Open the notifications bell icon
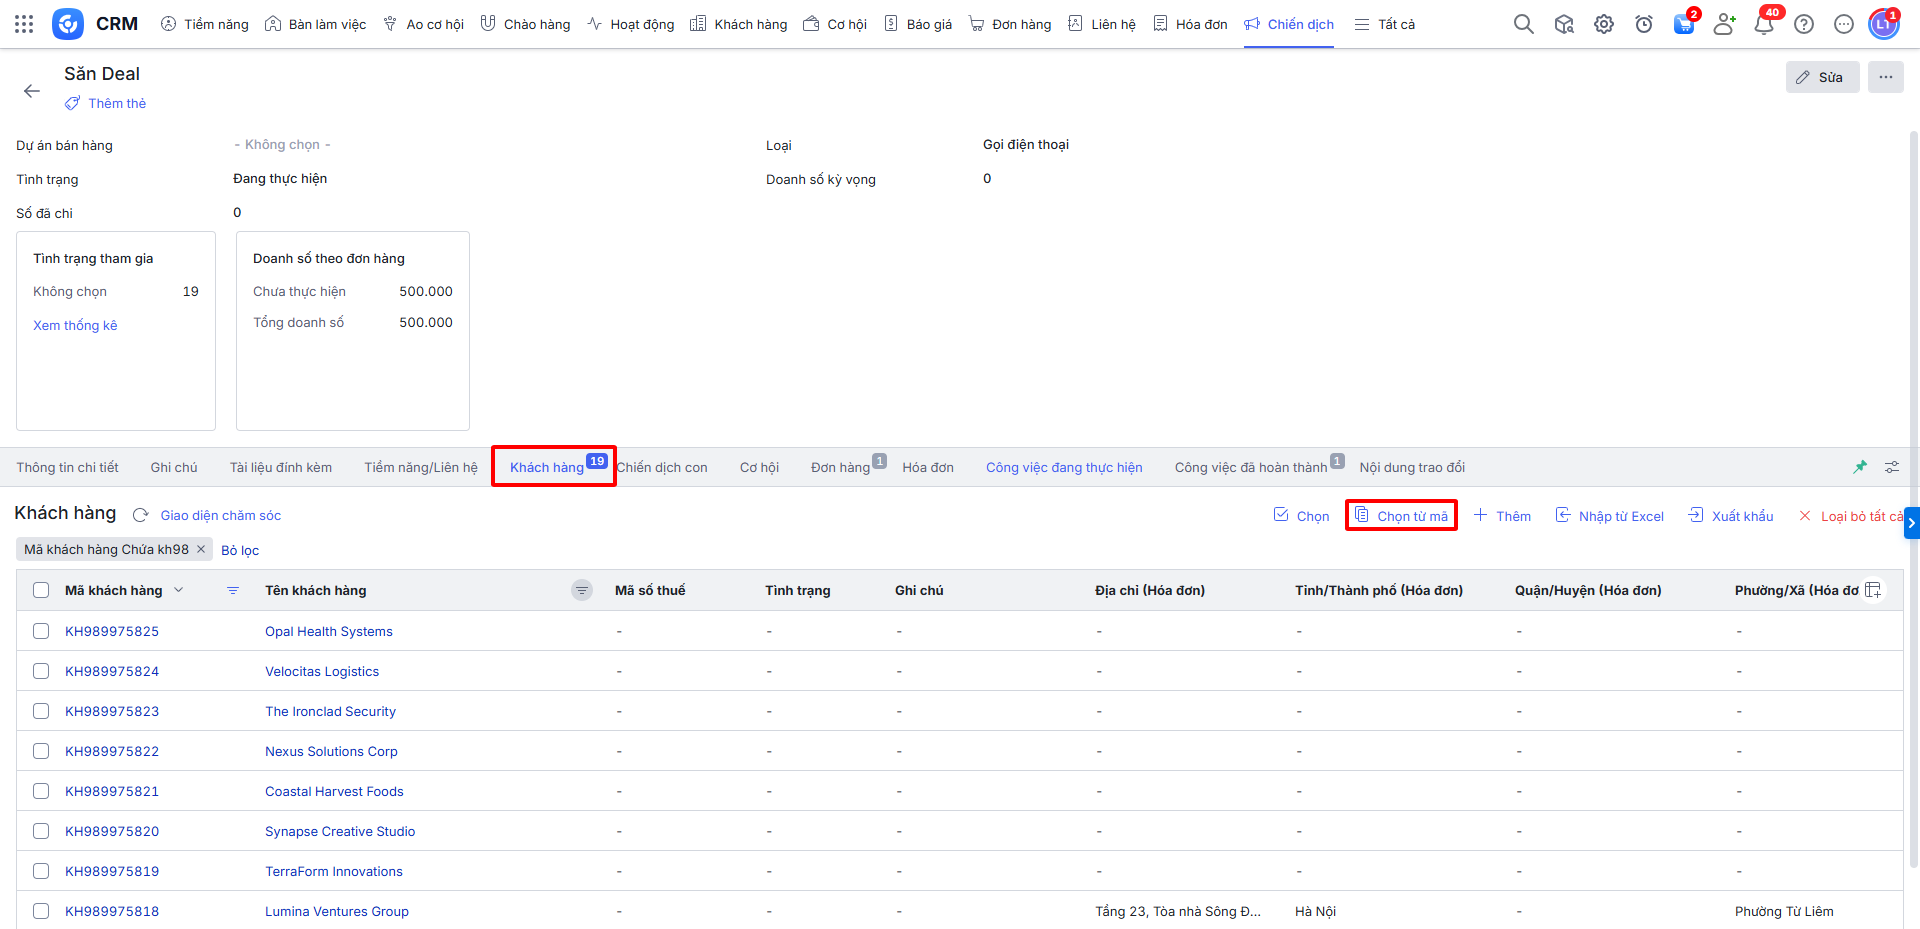Screen dimensions: 1920x929 pyautogui.click(x=1764, y=24)
